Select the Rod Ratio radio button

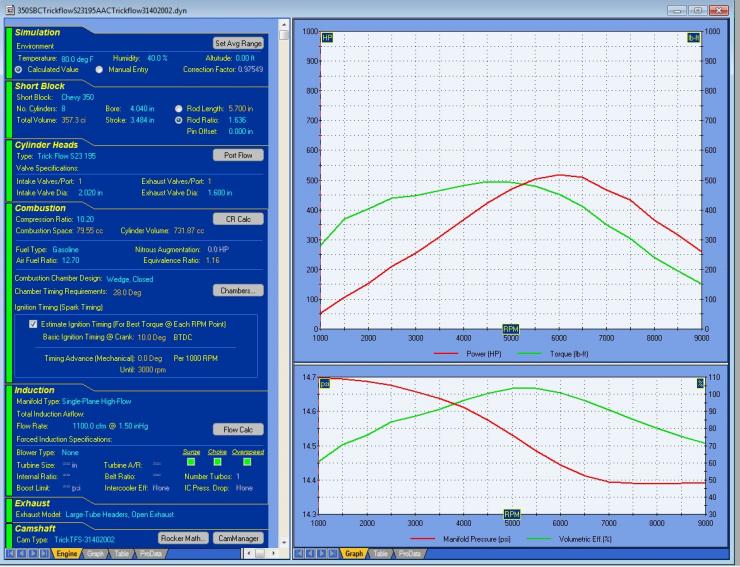coord(178,120)
